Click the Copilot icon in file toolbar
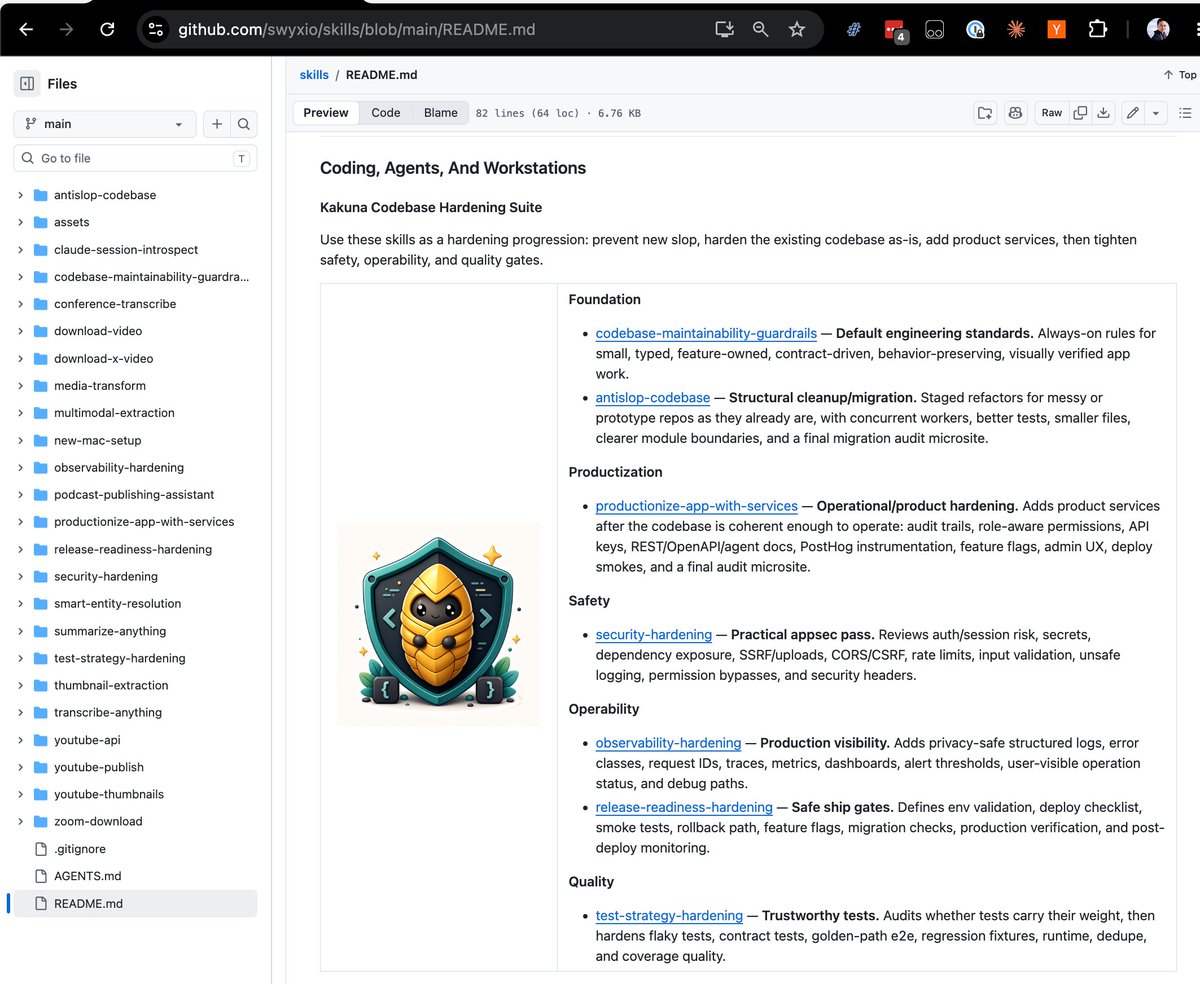Image resolution: width=1200 pixels, height=984 pixels. point(1016,113)
